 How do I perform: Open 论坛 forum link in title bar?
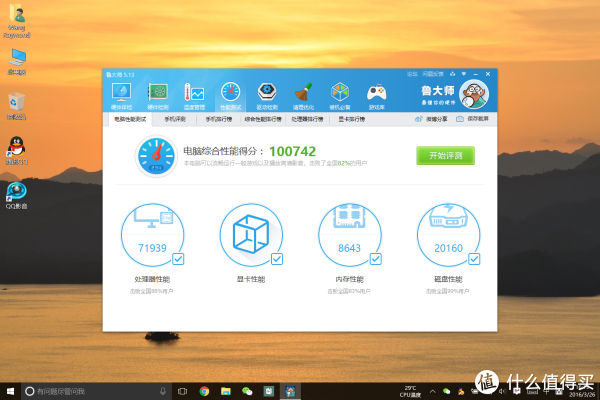[412, 74]
